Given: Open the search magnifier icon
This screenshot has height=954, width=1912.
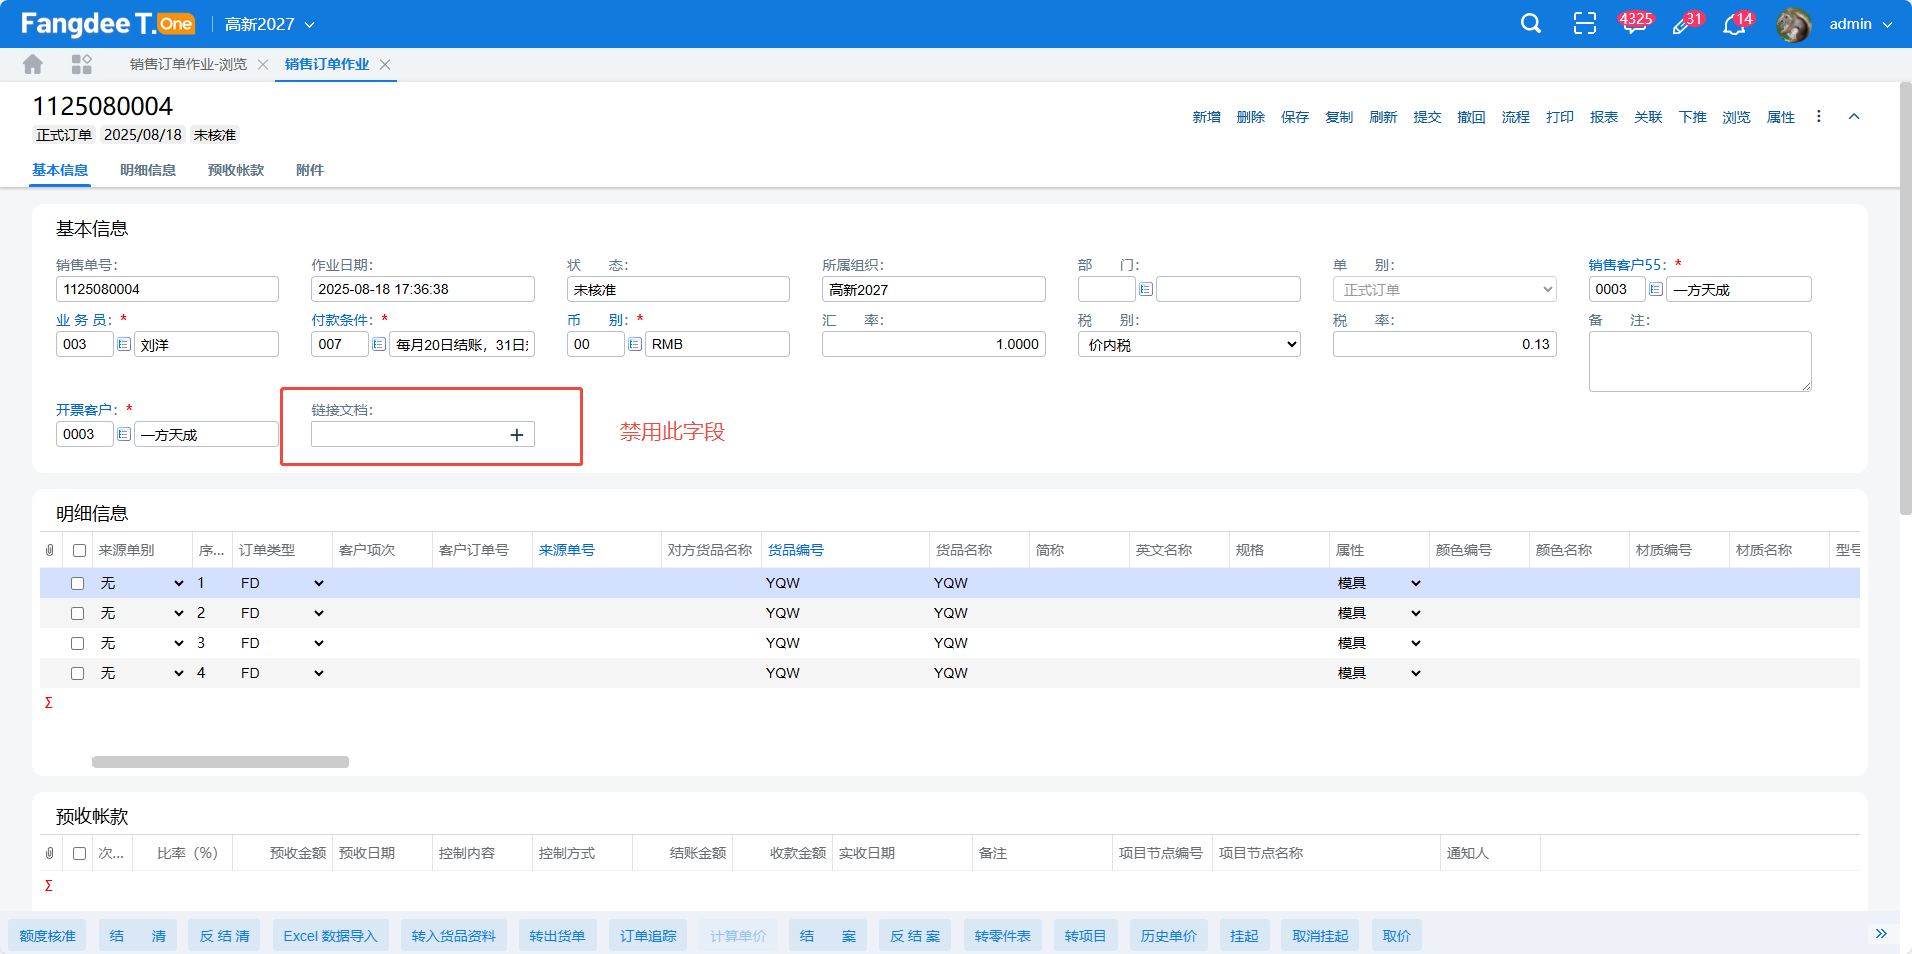Looking at the screenshot, I should pyautogui.click(x=1530, y=24).
